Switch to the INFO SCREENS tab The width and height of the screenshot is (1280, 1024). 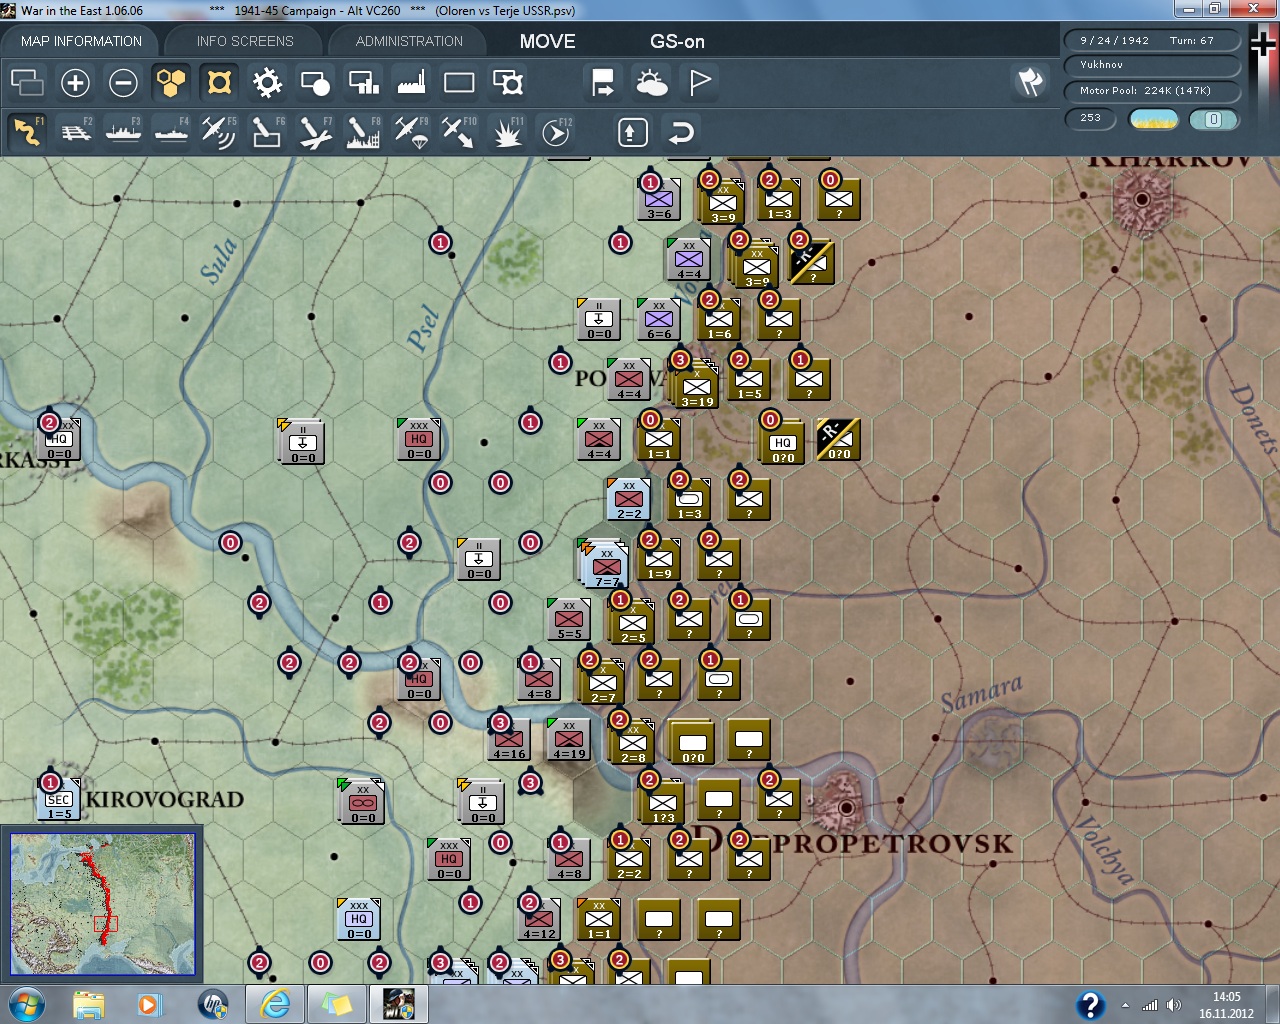click(x=245, y=41)
